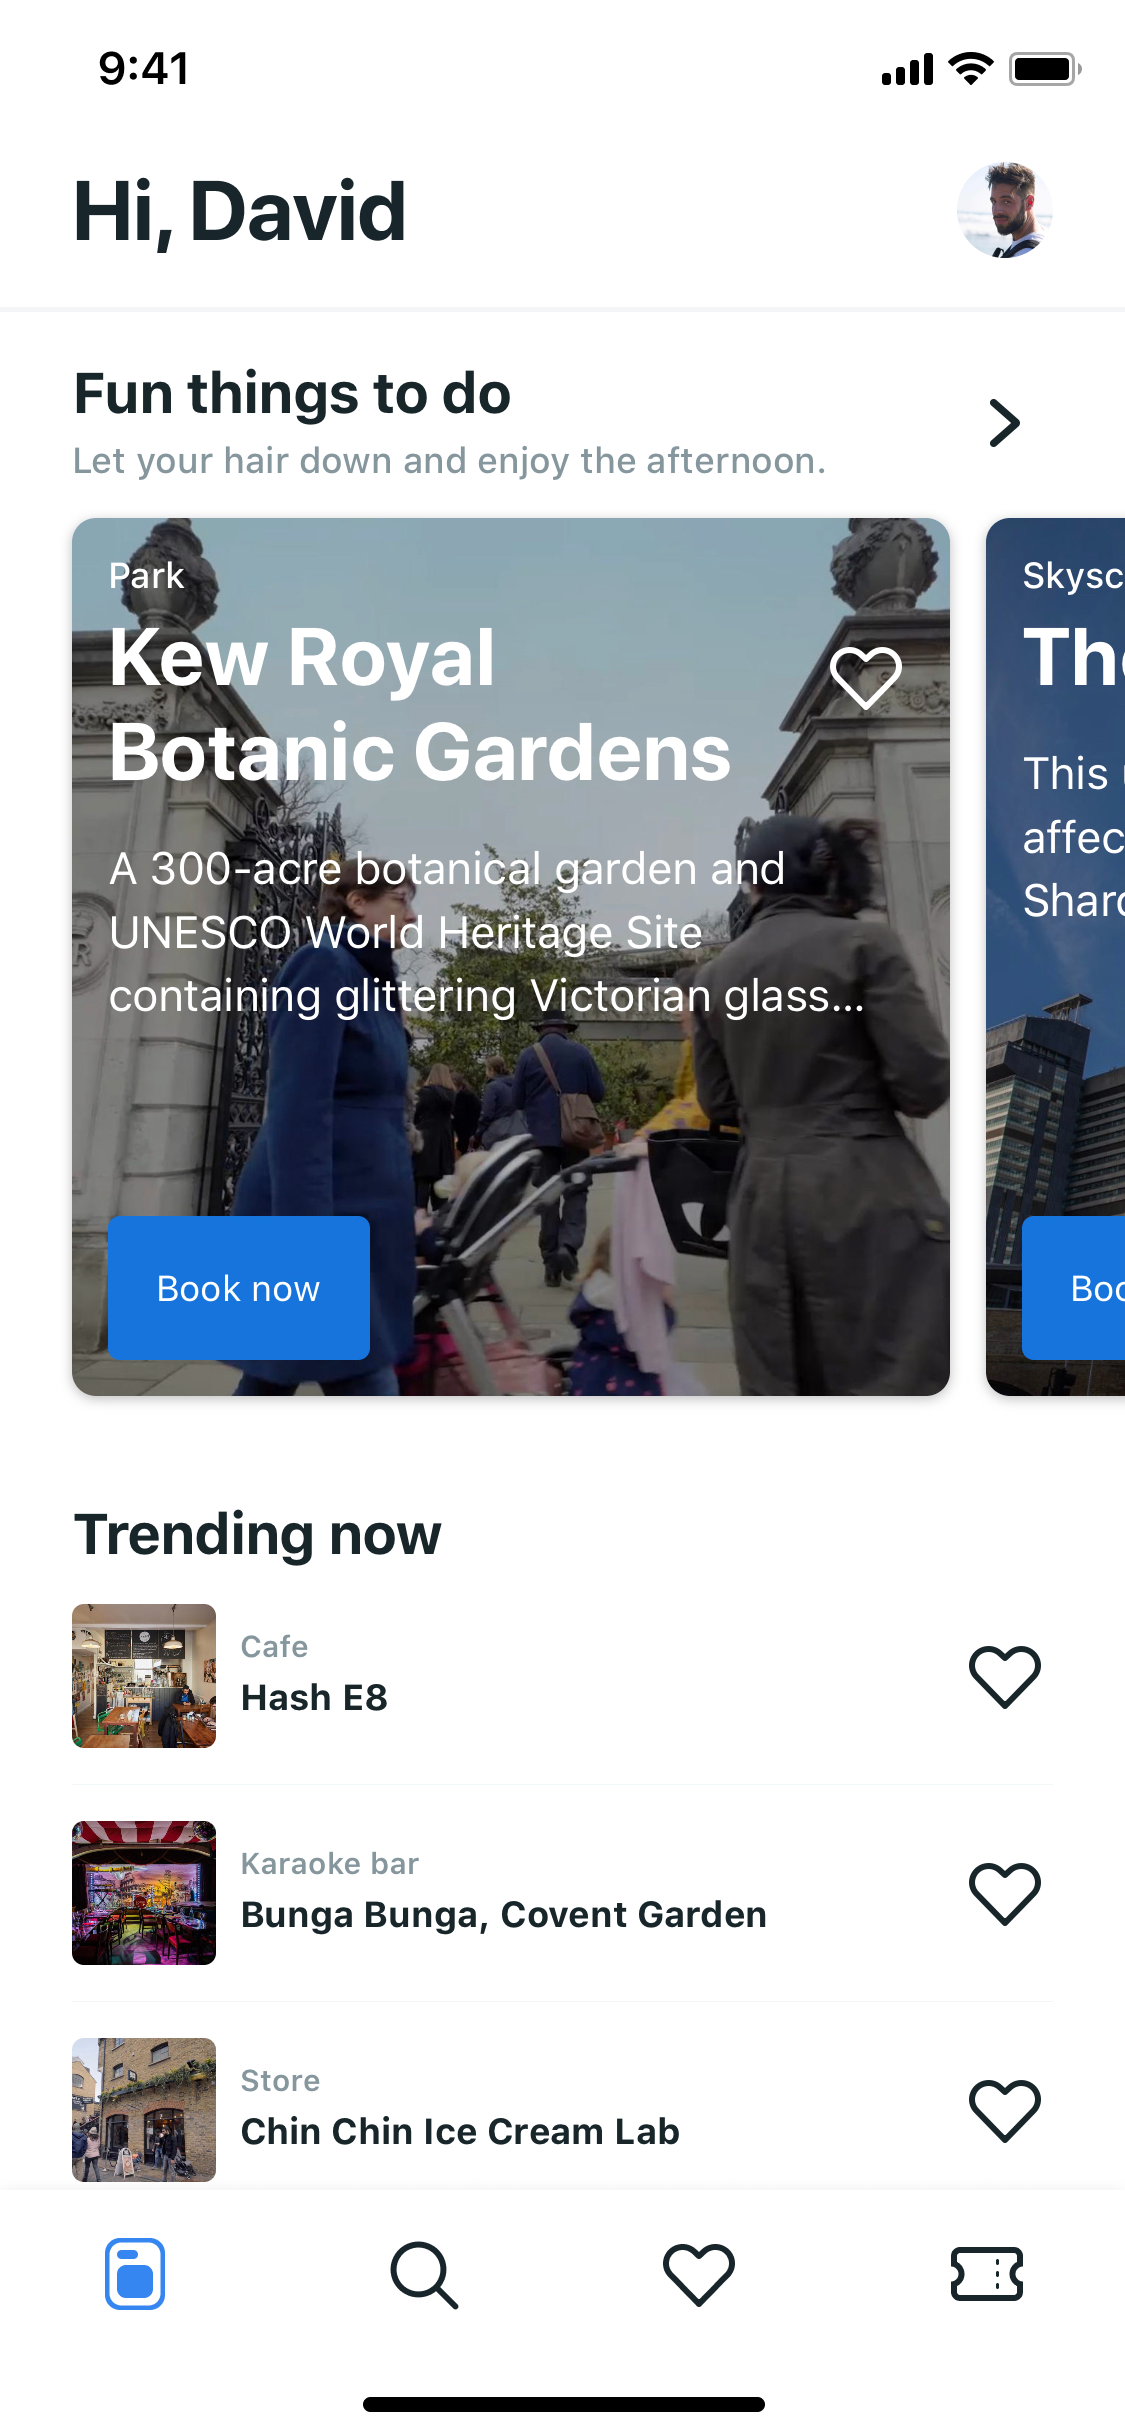Expand Fun things to do chevron
This screenshot has height=2436, width=1125.
pos(1004,423)
